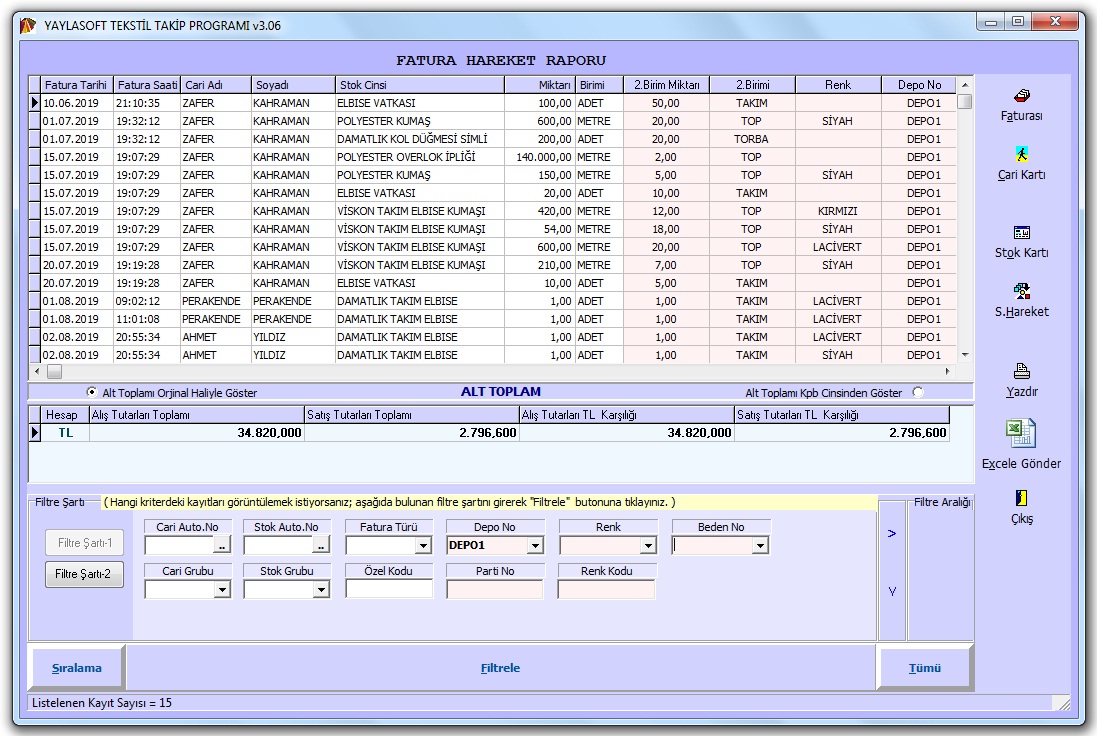Click the Özel Kodu input field

[389, 589]
